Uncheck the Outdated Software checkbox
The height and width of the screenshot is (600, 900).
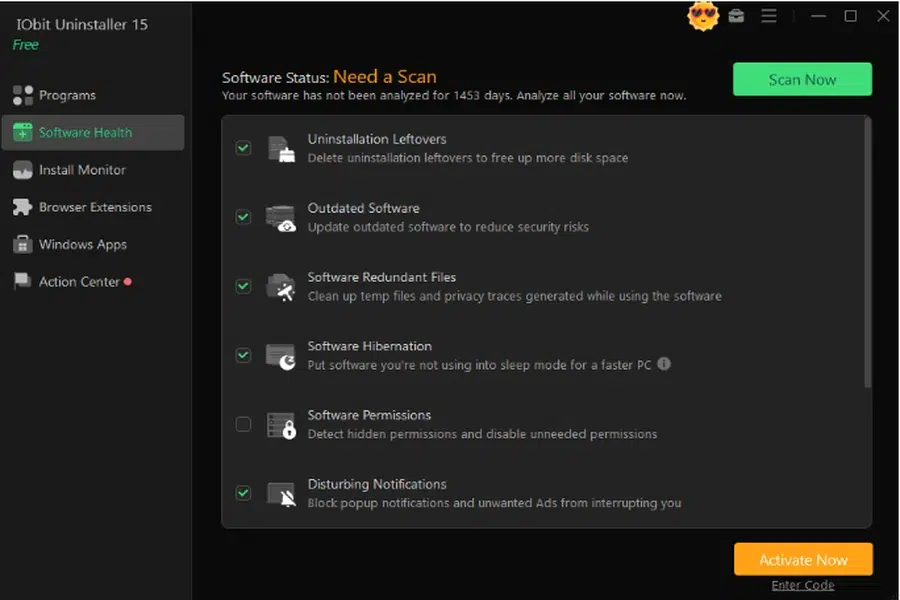point(243,217)
